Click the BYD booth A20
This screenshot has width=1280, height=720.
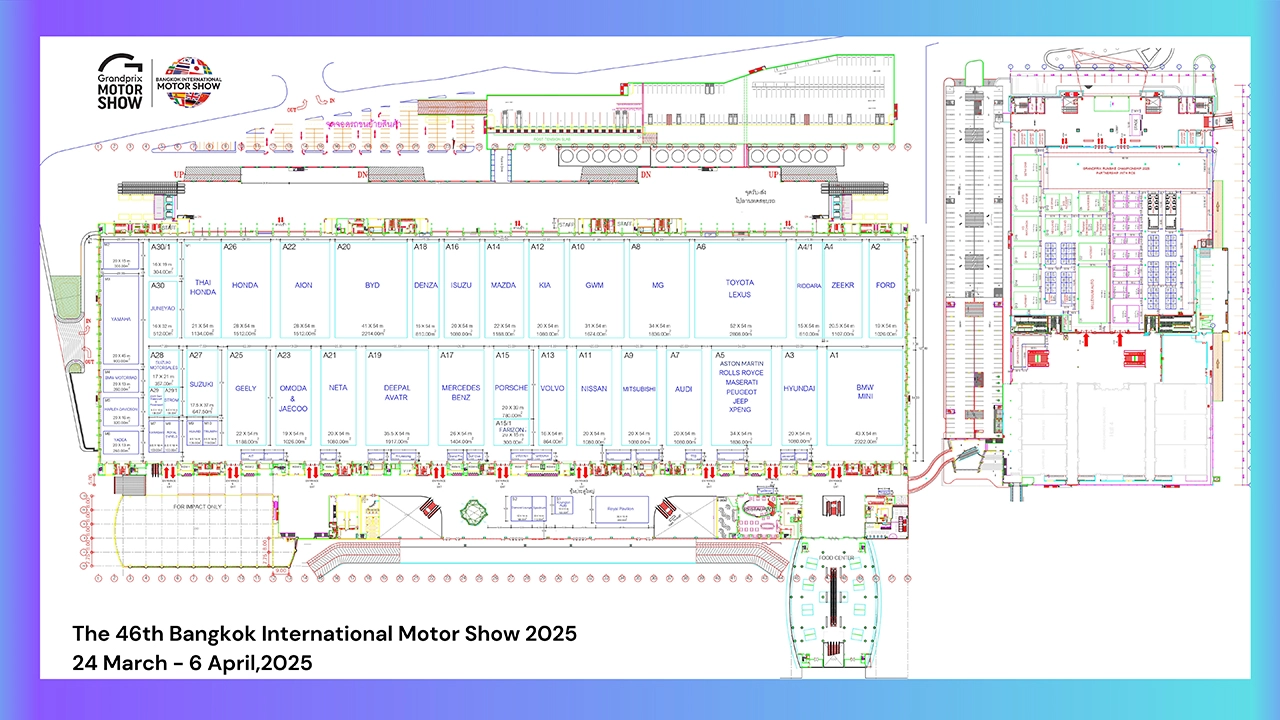click(372, 286)
